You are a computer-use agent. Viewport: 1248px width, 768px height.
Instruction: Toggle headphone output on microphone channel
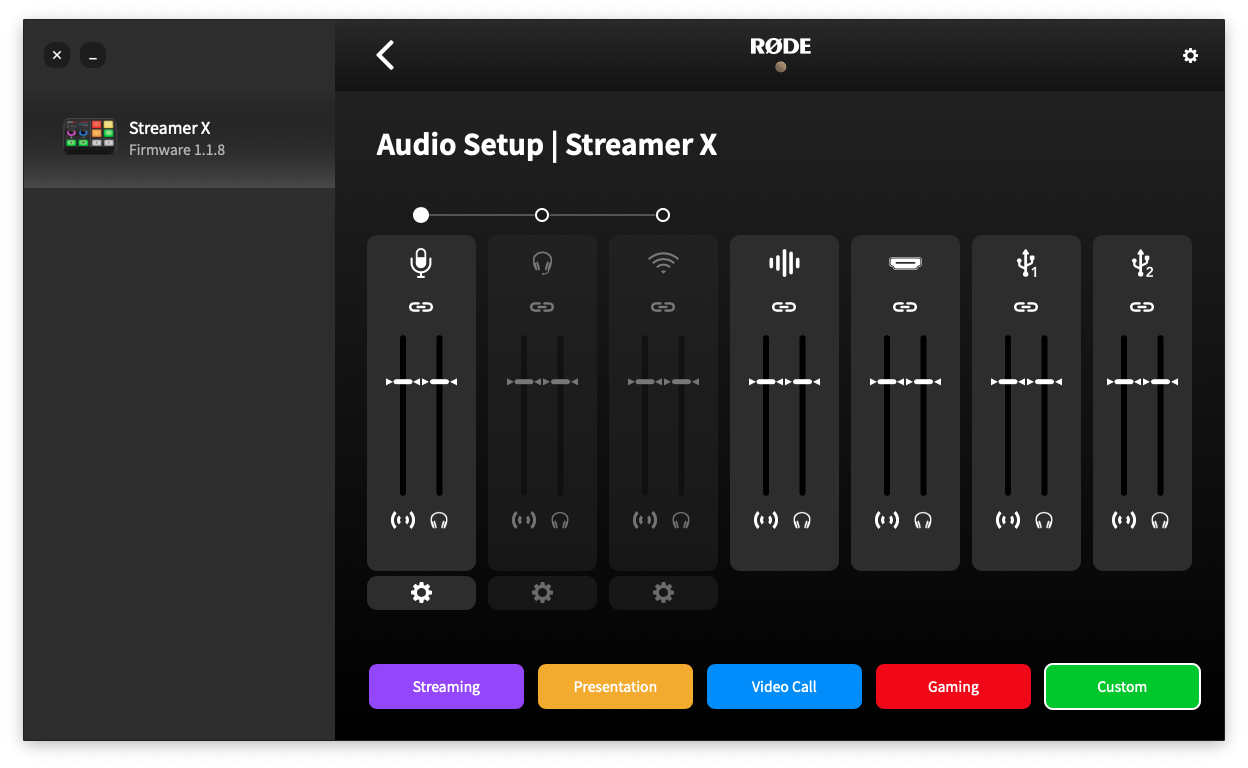[439, 520]
